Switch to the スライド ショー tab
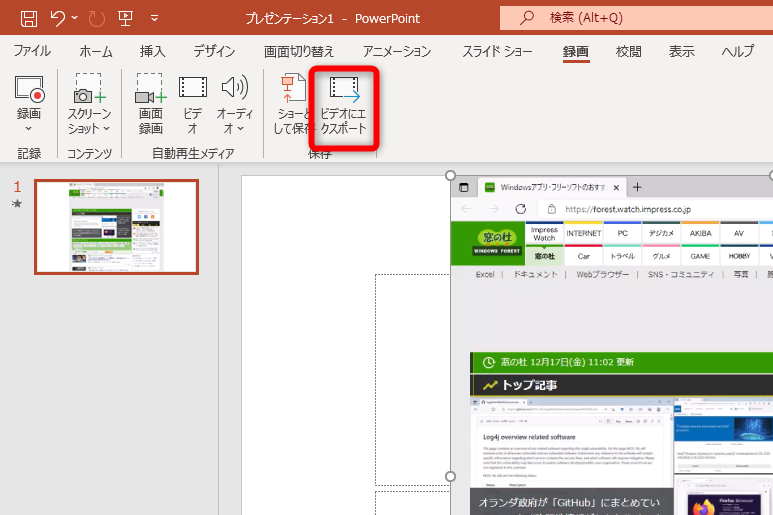Image resolution: width=773 pixels, height=515 pixels. click(x=497, y=51)
